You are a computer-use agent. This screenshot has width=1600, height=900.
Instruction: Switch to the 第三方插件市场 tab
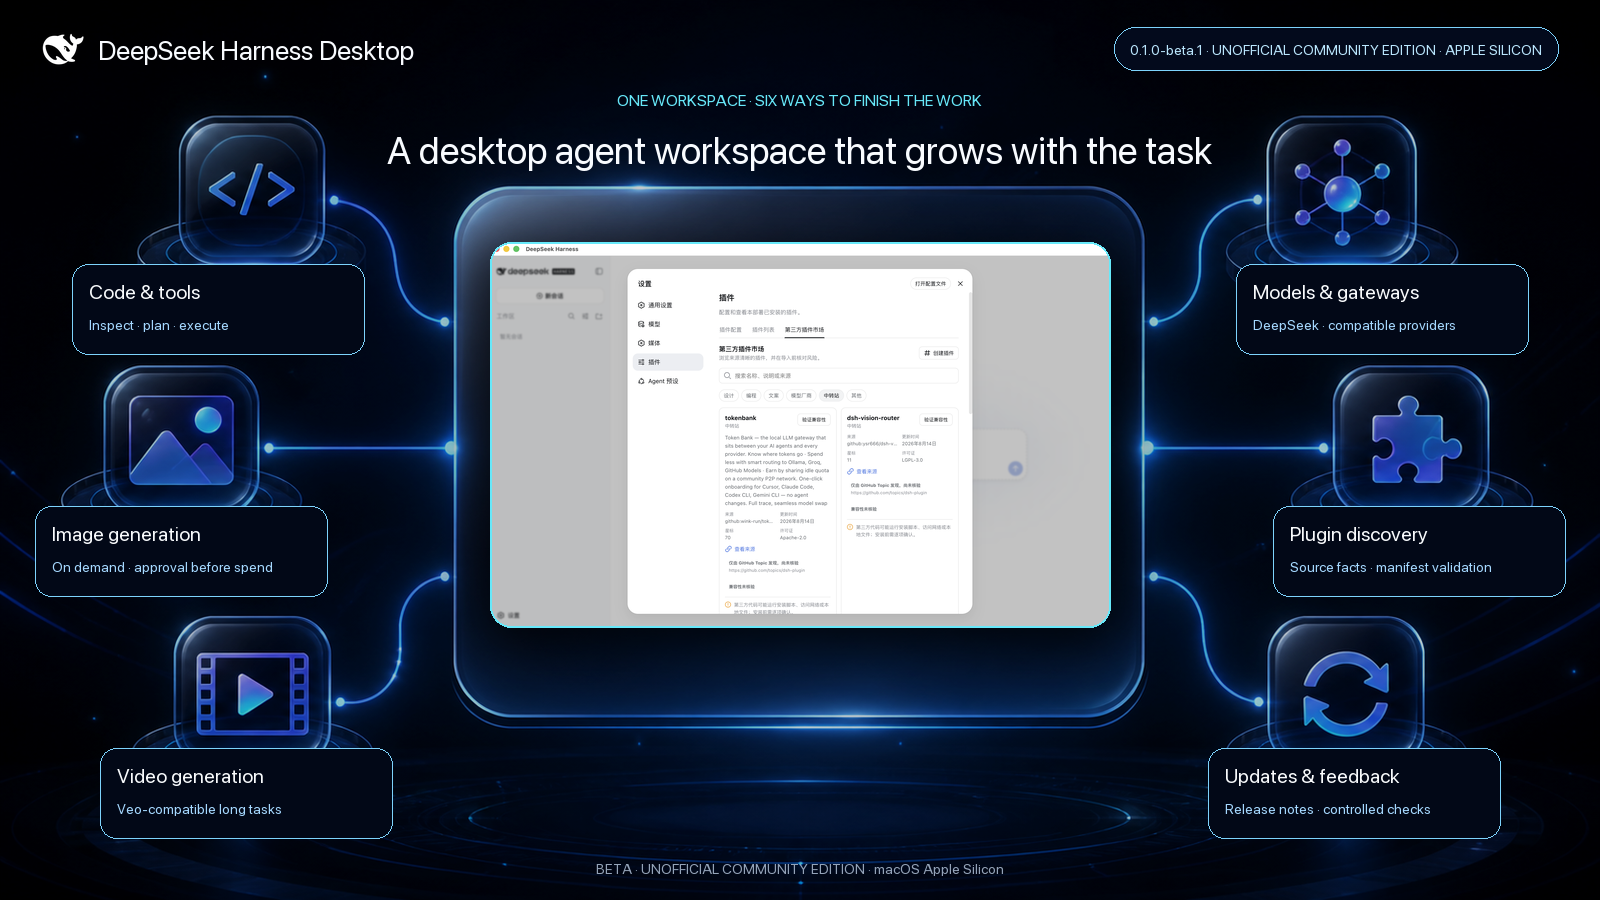pos(804,330)
